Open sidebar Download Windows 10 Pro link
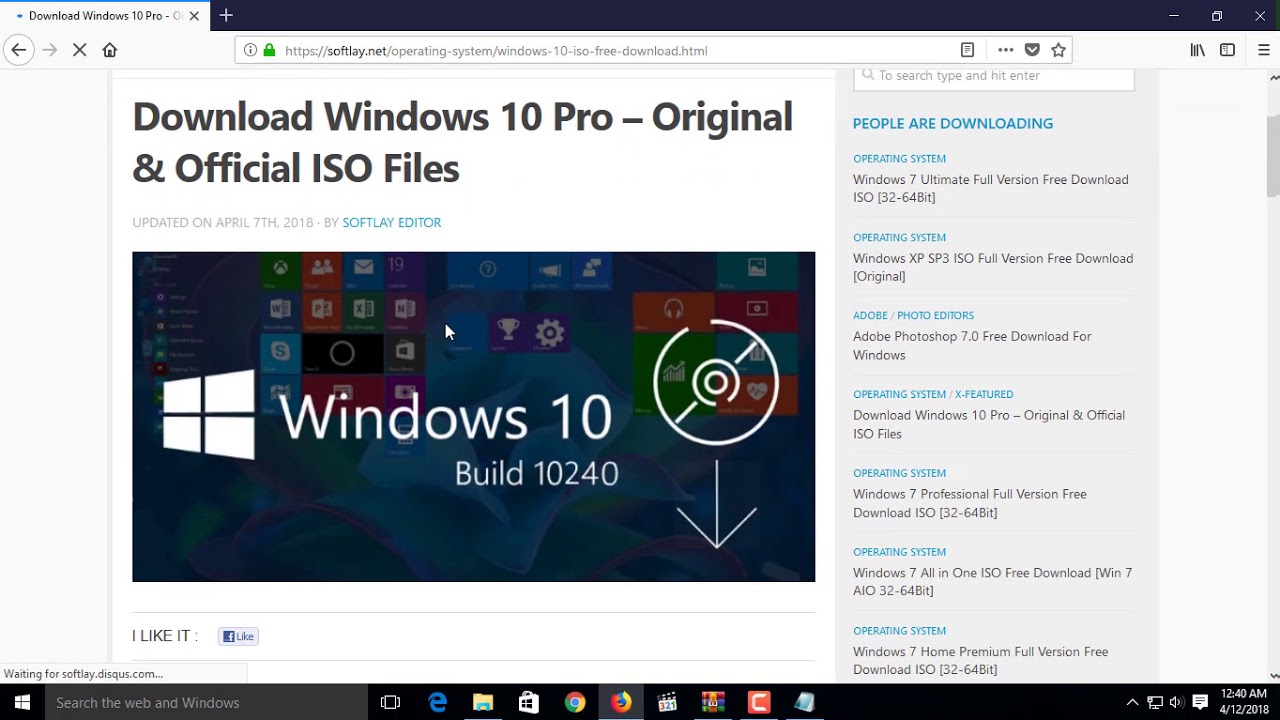Image resolution: width=1280 pixels, height=720 pixels. (989, 424)
